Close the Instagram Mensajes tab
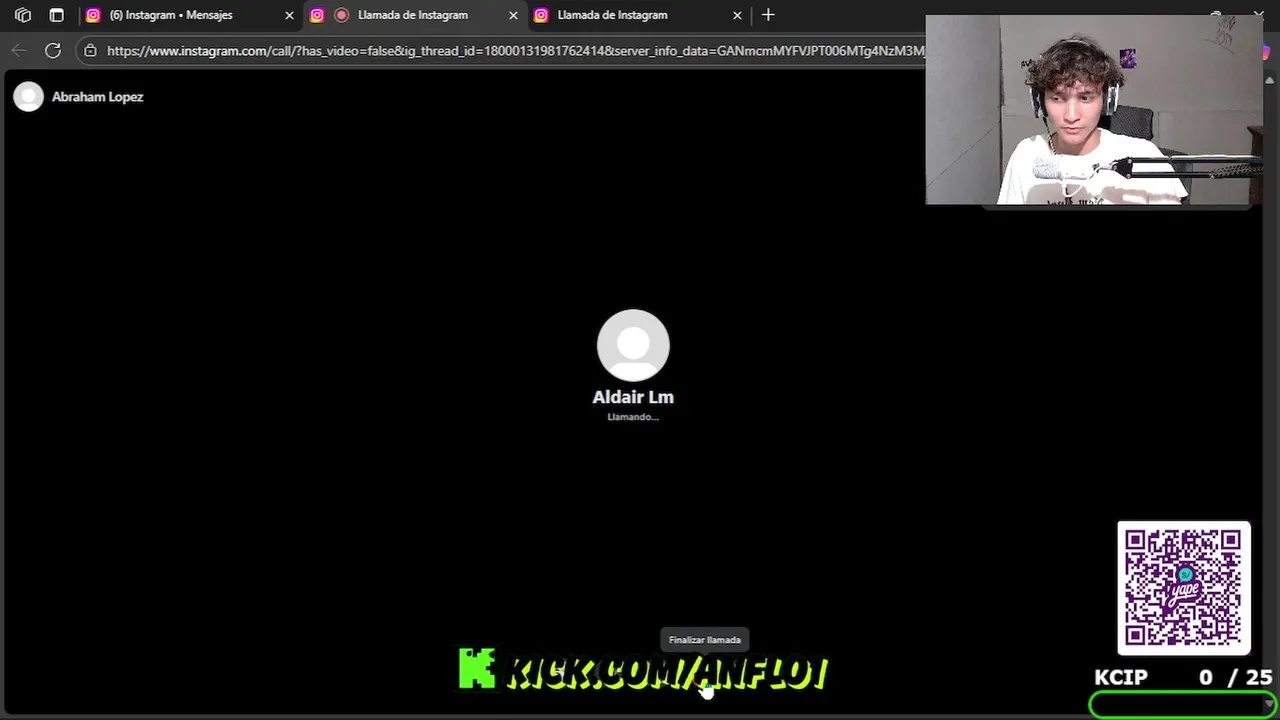The height and width of the screenshot is (720, 1280). click(289, 15)
